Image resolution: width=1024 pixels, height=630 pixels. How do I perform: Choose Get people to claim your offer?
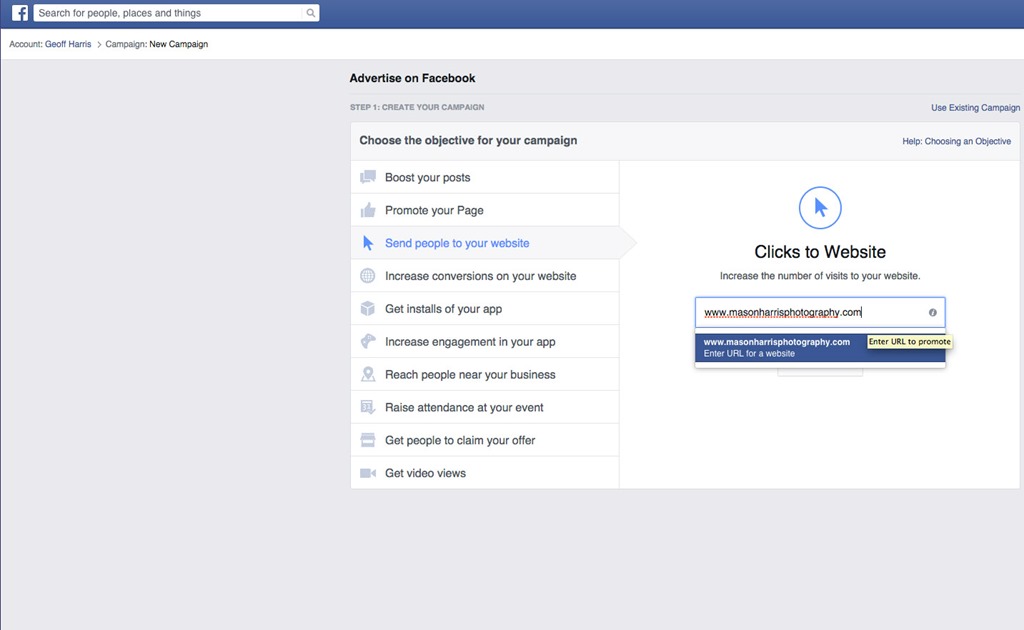(x=460, y=440)
